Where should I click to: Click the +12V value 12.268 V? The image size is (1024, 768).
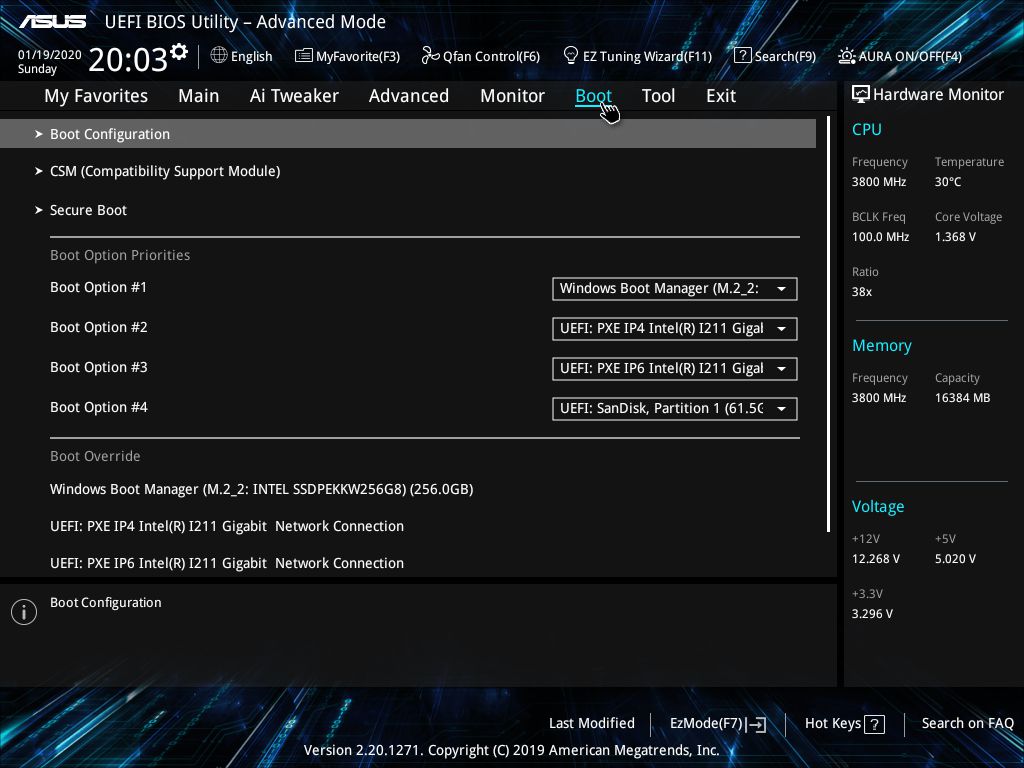pyautogui.click(x=876, y=559)
